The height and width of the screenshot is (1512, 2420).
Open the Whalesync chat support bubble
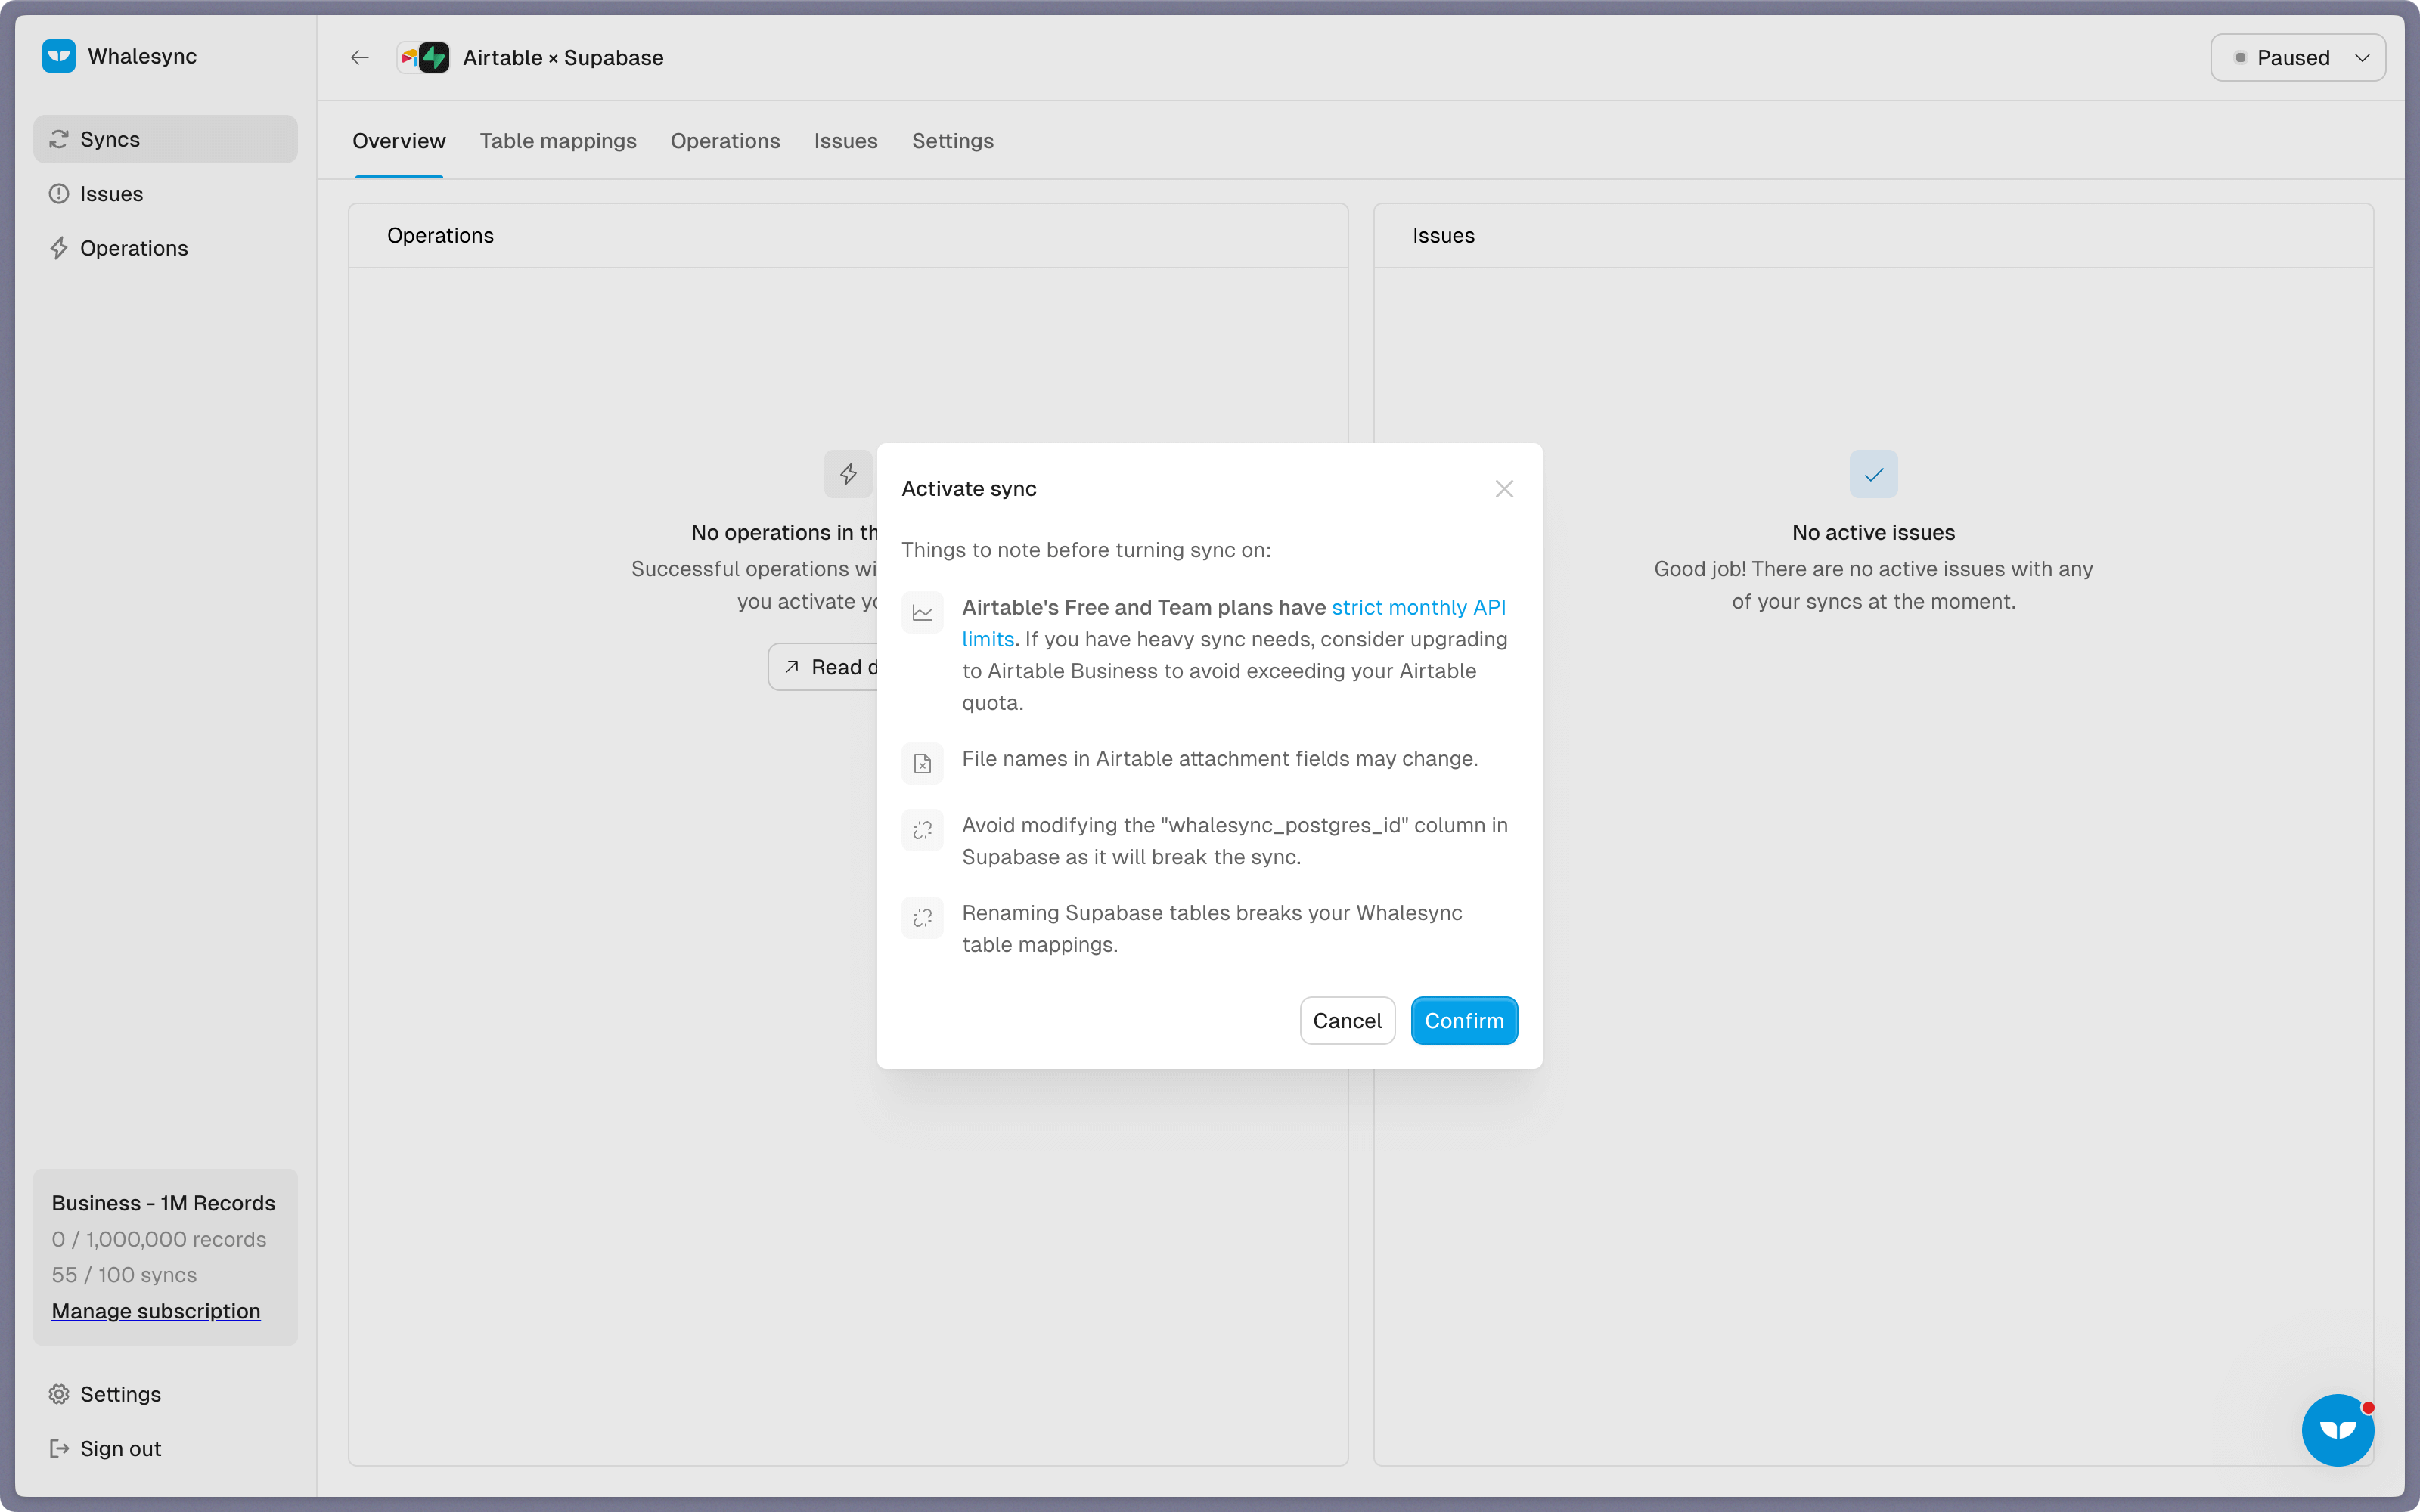[x=2338, y=1430]
